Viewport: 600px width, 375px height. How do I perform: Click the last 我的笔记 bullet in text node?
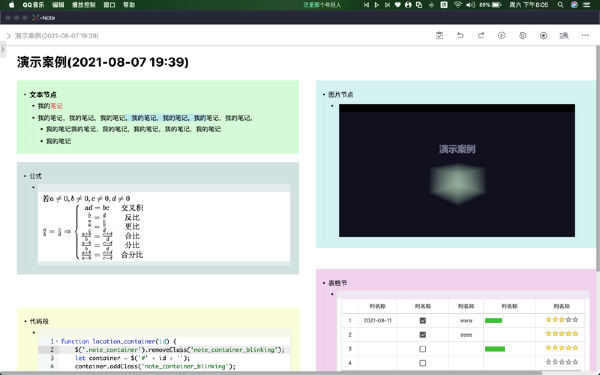click(x=58, y=141)
